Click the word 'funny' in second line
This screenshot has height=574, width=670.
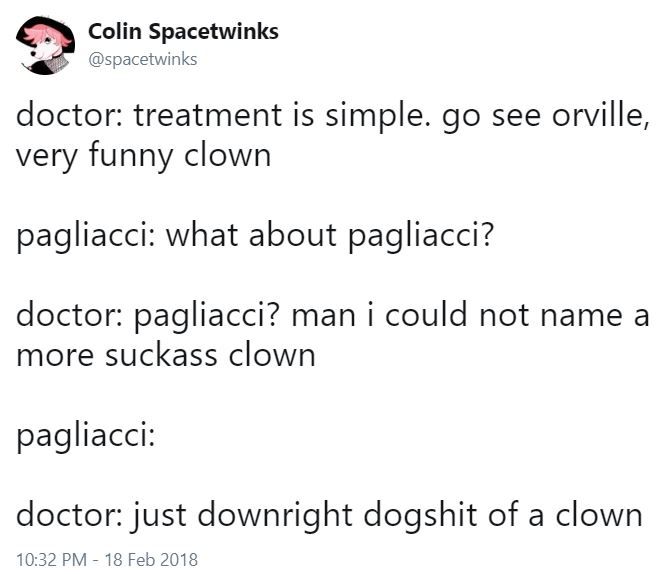131,157
